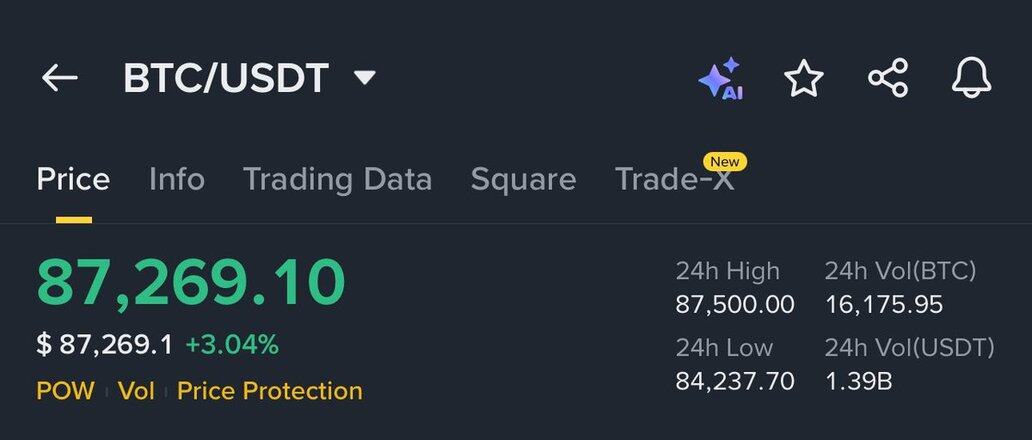Tap the back arrow icon
Viewport: 1032px width, 440px height.
click(x=59, y=78)
